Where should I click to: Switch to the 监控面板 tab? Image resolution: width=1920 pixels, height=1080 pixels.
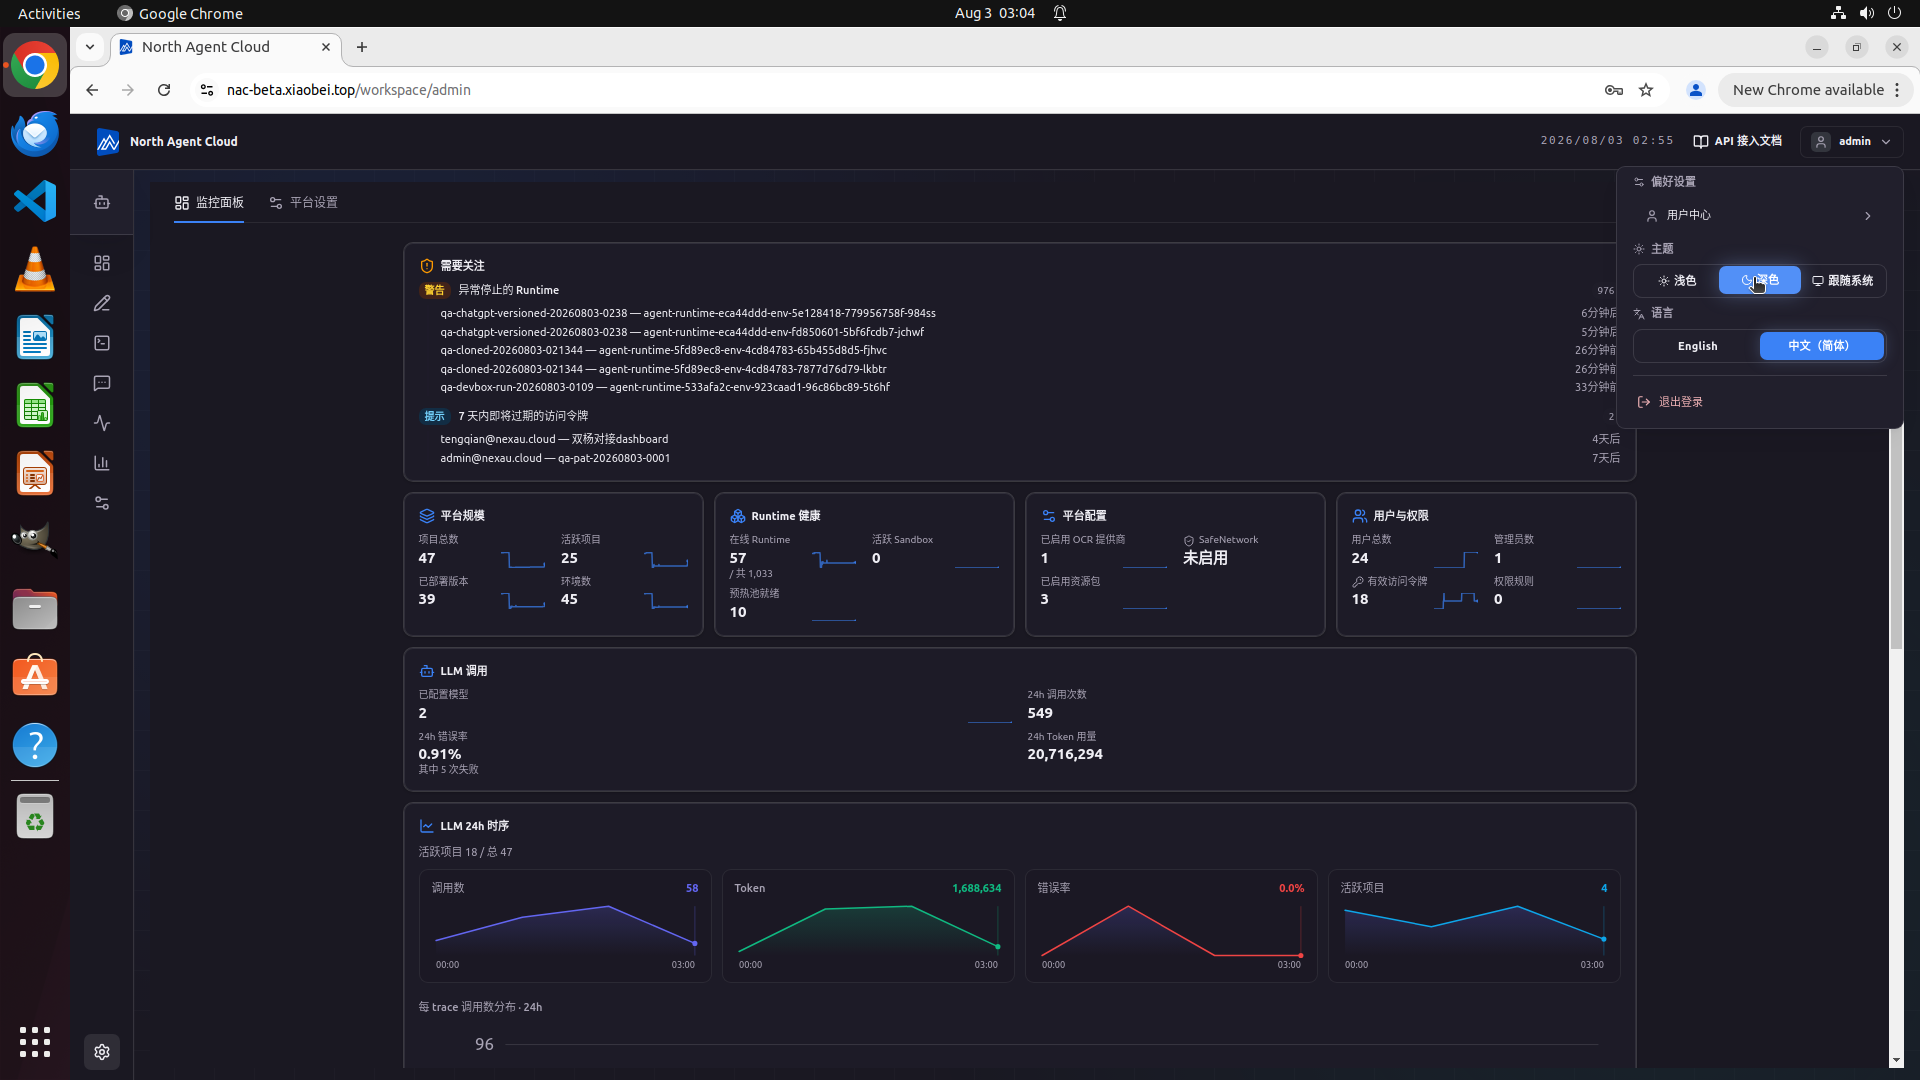[209, 203]
